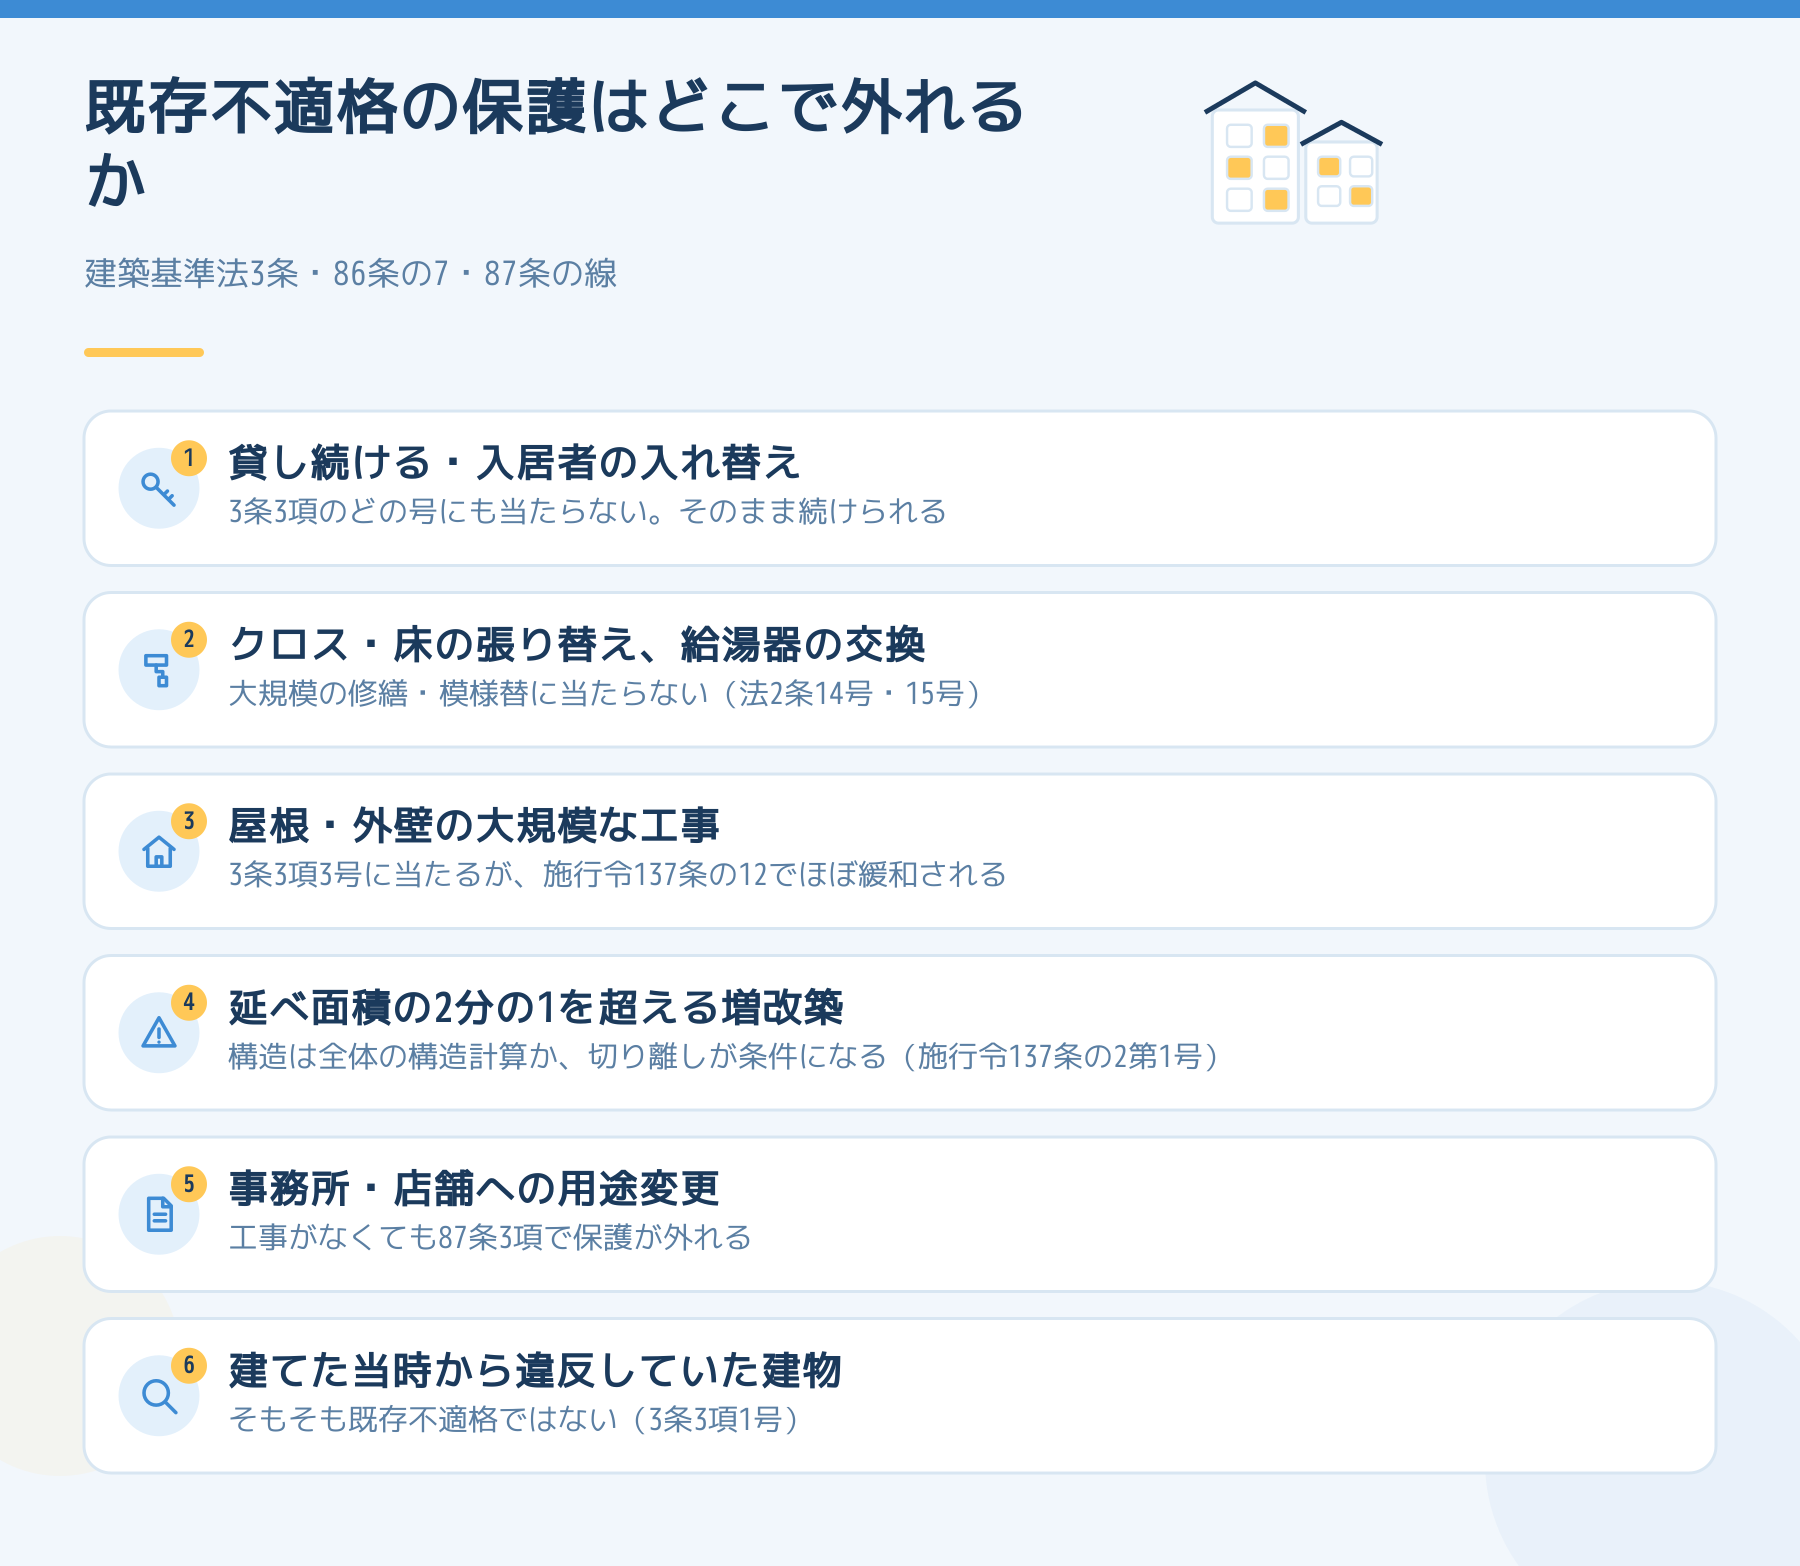Click the text そもそも既存不適格ではない（3条3項1号）
The image size is (1800, 1566).
tap(516, 1419)
